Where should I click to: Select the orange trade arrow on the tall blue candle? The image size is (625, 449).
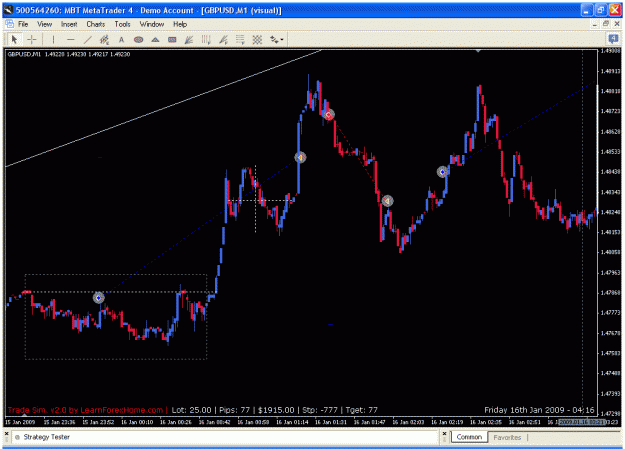coord(300,158)
